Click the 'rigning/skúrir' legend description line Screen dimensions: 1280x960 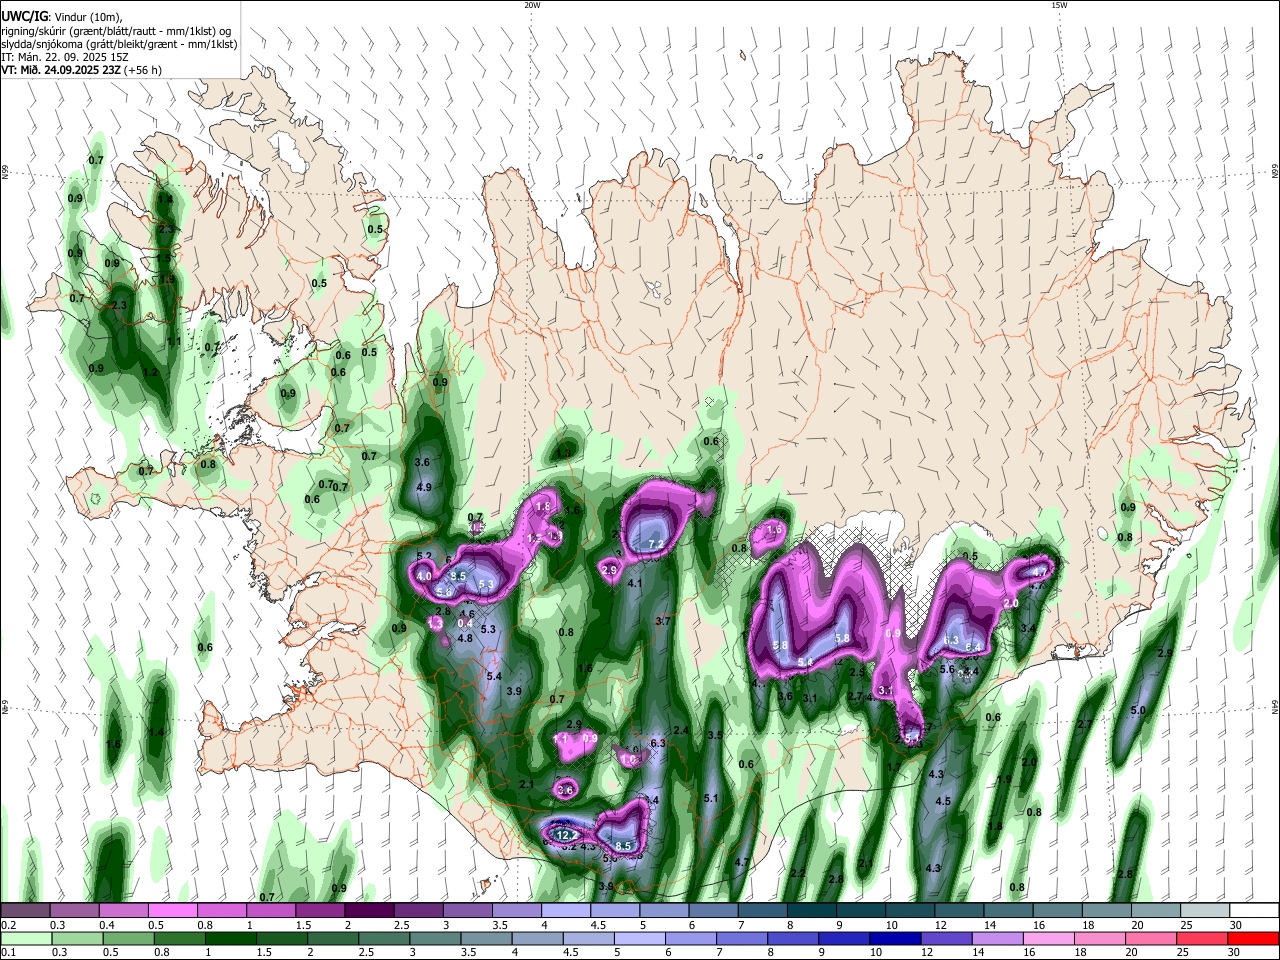[x=116, y=31]
